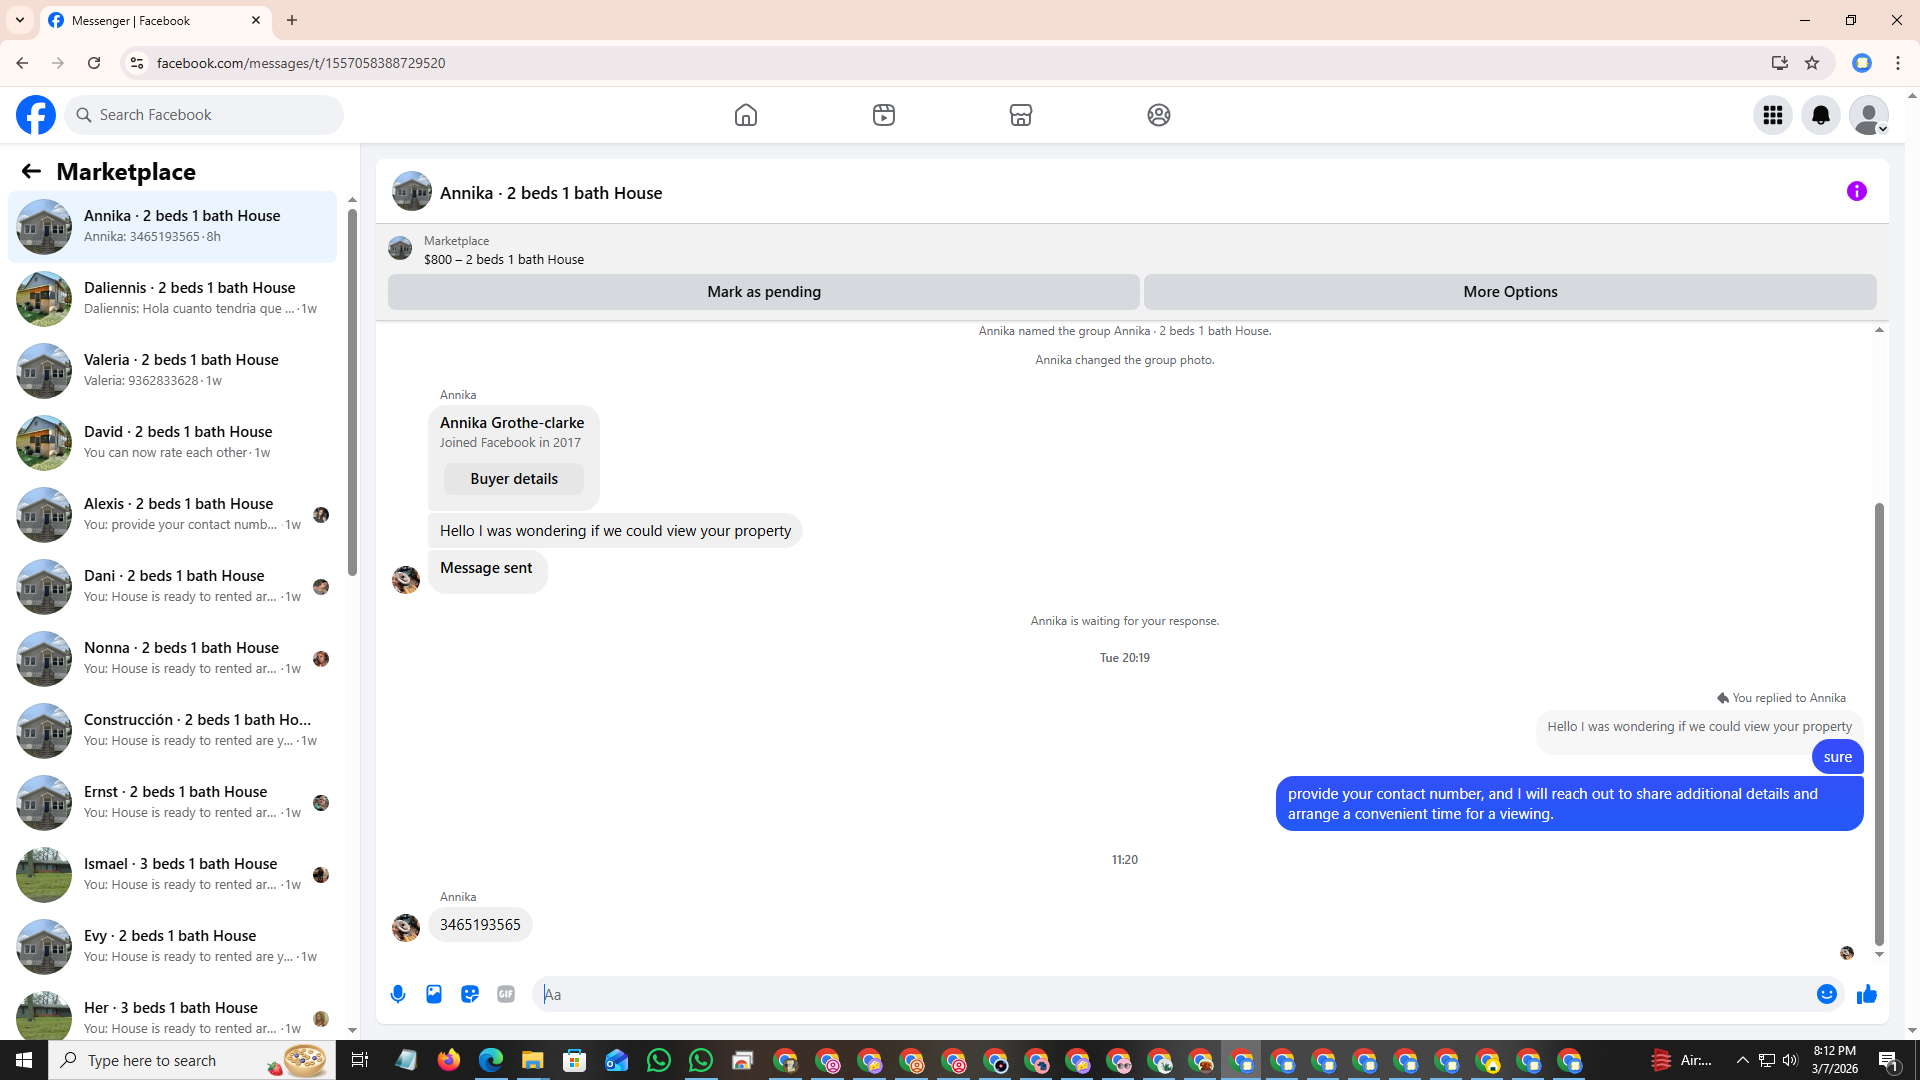Open the notifications bell

point(1821,115)
